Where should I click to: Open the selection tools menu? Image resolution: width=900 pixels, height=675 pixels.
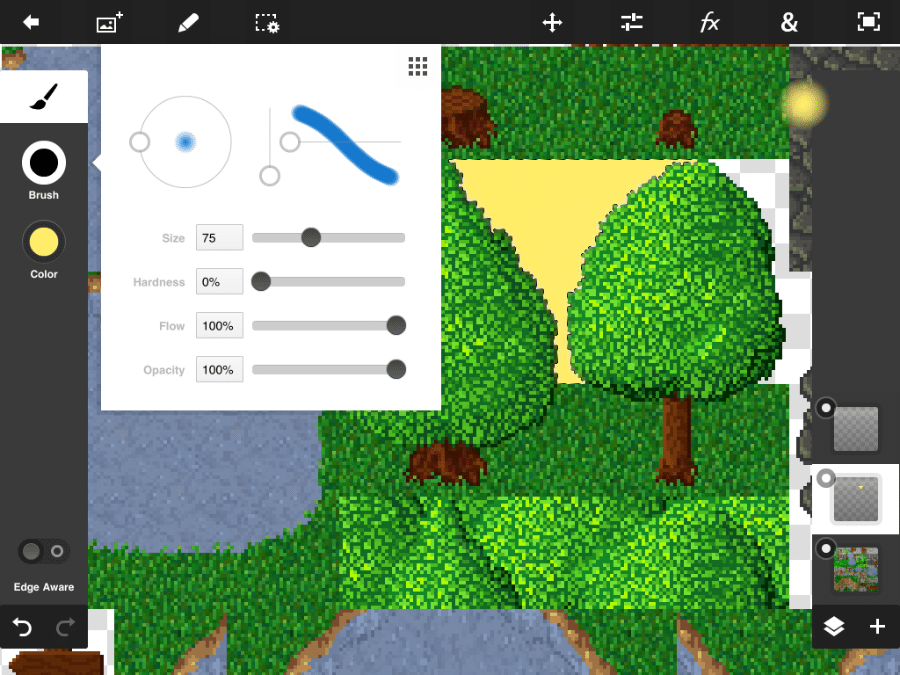267,23
